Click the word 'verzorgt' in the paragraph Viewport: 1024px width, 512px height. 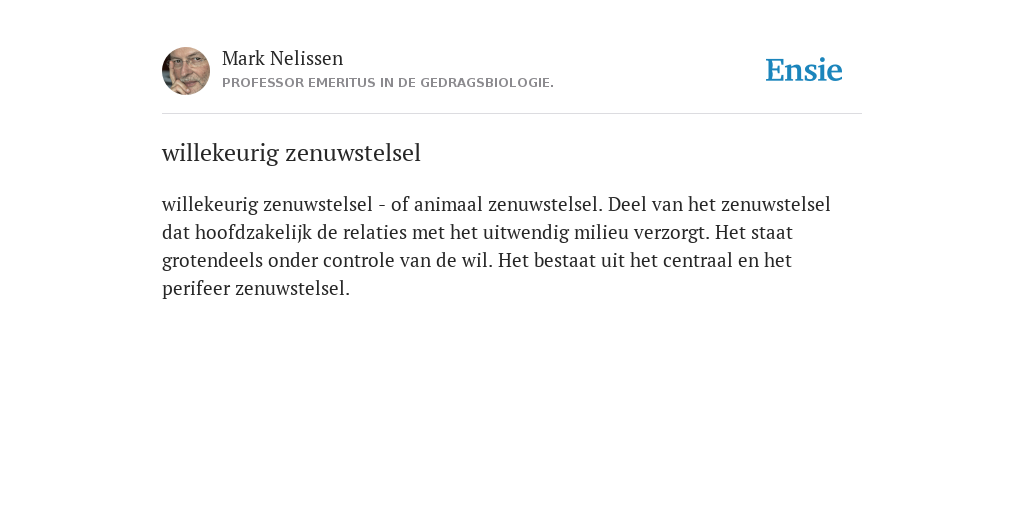(671, 233)
